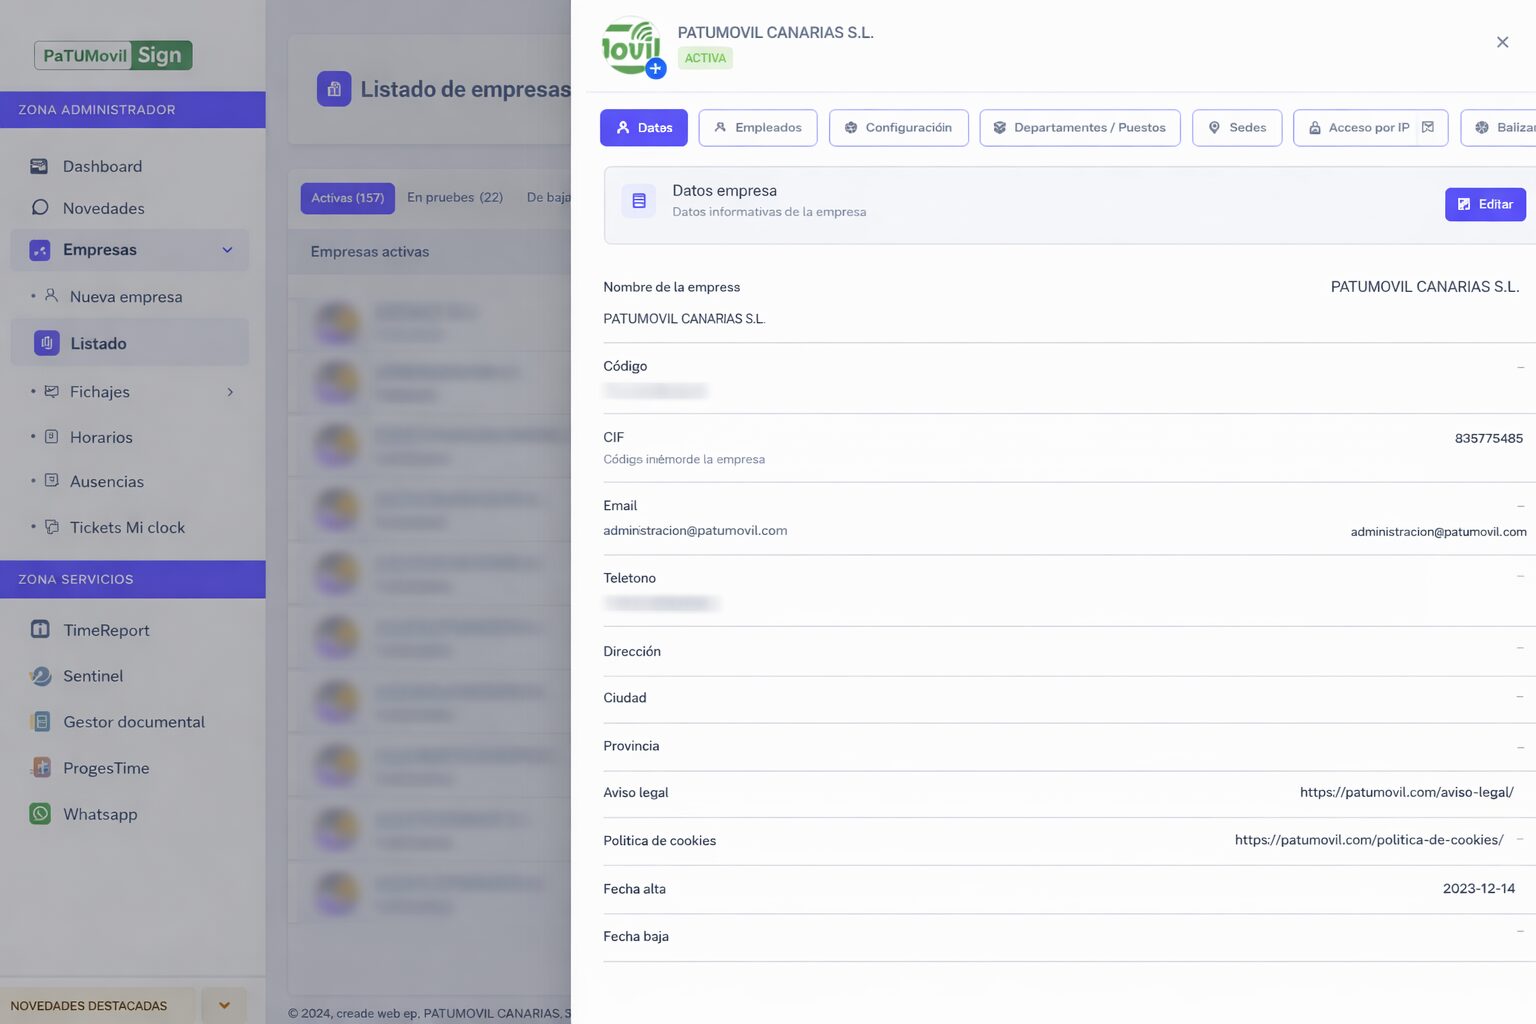Viewport: 1536px width, 1024px height.
Task: Open the TimeReport service icon
Action: pyautogui.click(x=40, y=630)
